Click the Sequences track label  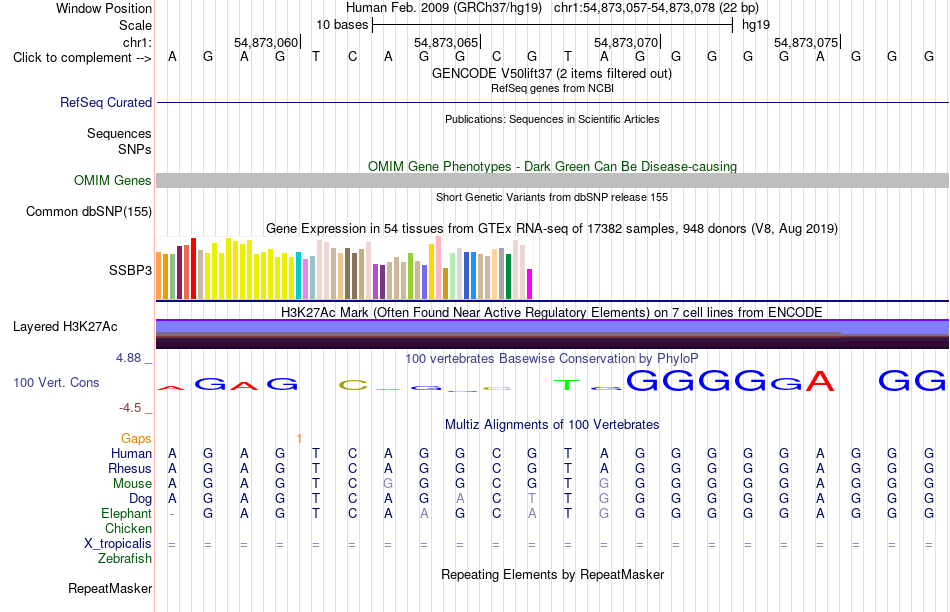(x=119, y=133)
